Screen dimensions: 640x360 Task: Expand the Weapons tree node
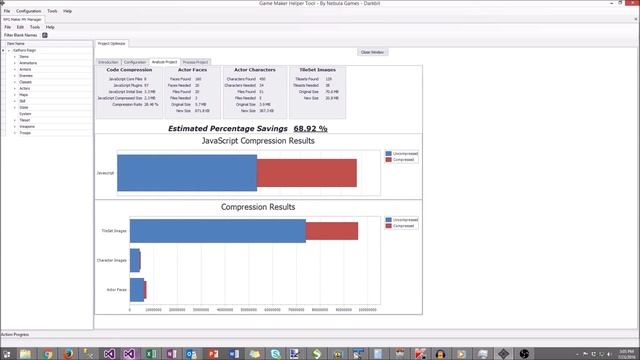pyautogui.click(x=15, y=127)
